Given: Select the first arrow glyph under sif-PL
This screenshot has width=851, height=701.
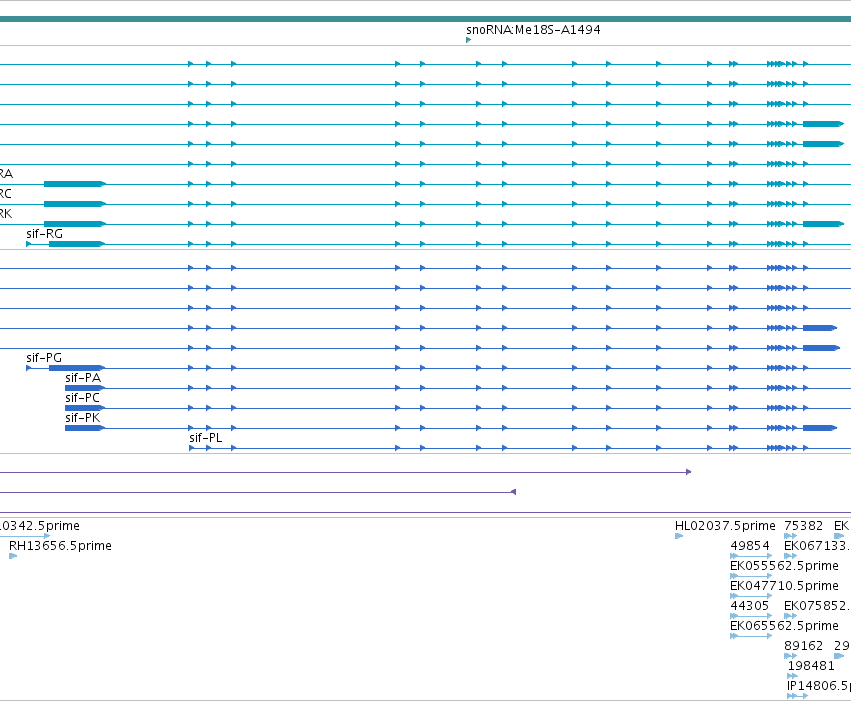Looking at the screenshot, I should pyautogui.click(x=192, y=448).
